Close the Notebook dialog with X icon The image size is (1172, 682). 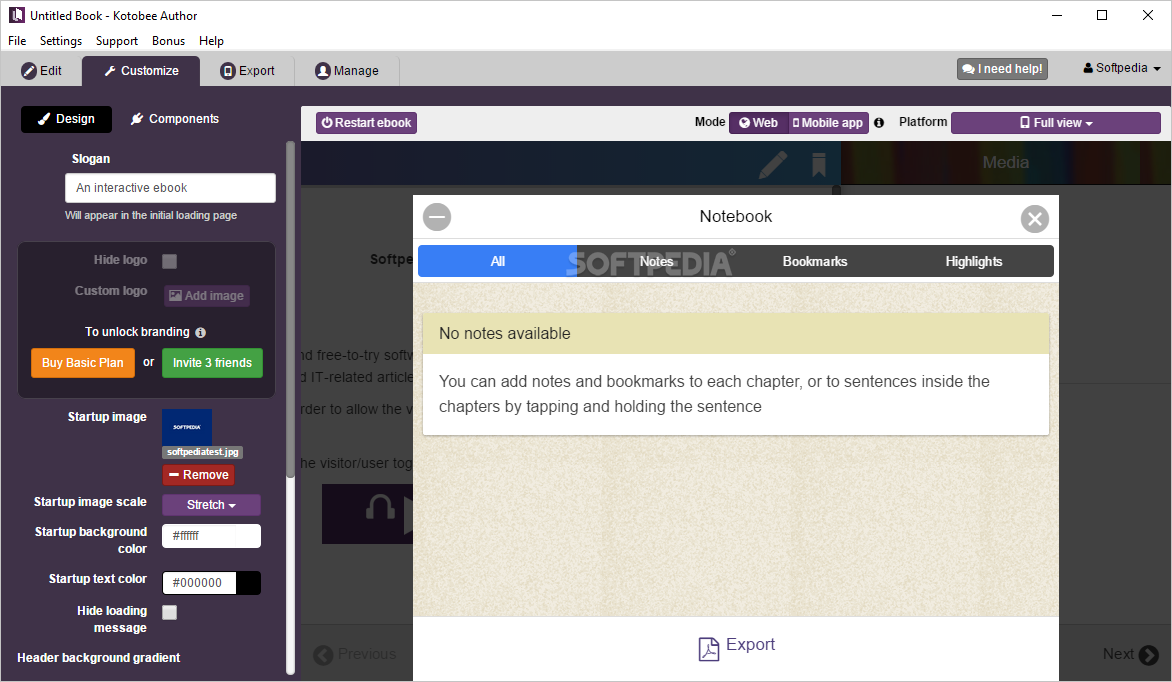1034,219
